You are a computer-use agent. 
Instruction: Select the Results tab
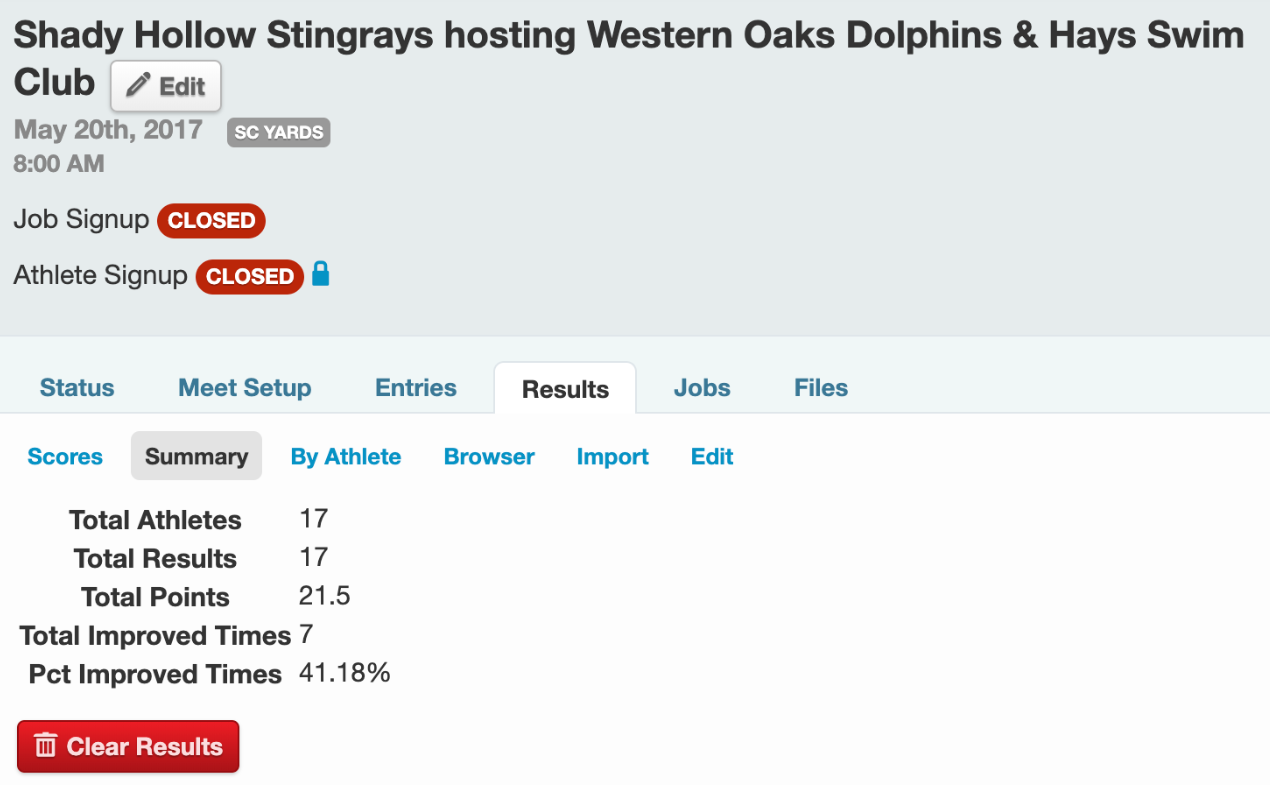click(x=565, y=389)
